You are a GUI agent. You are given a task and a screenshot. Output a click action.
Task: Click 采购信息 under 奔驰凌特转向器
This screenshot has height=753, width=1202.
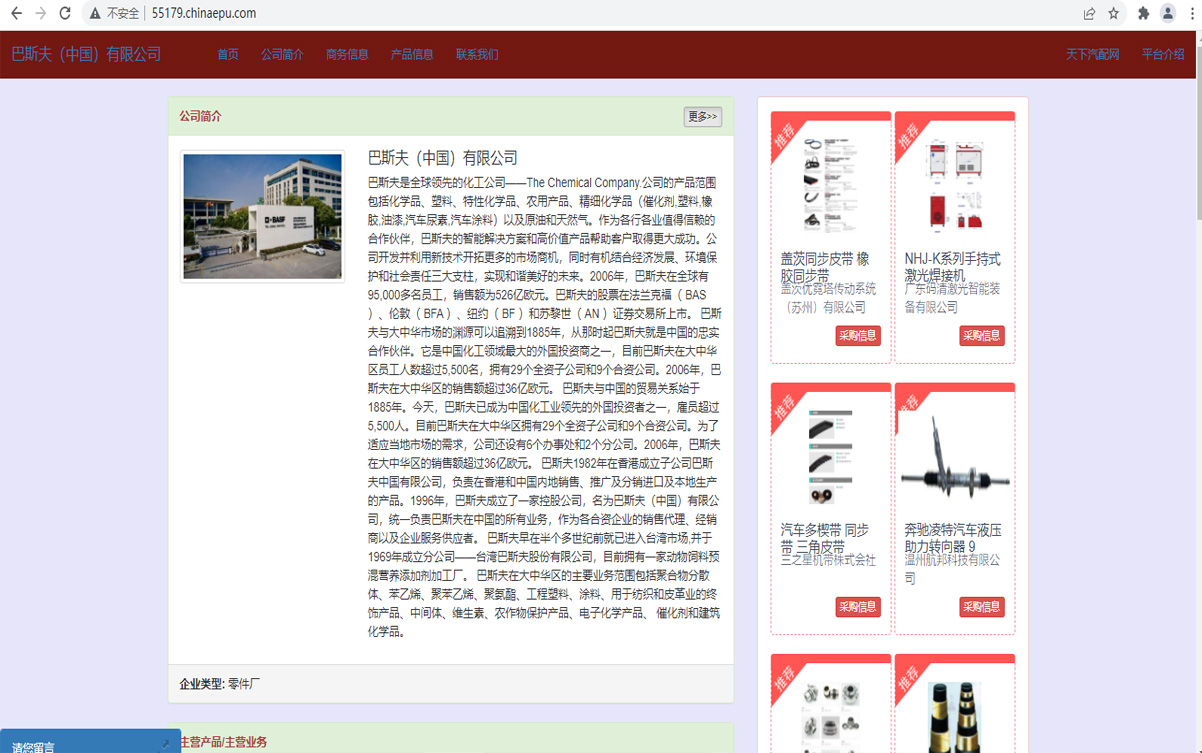pyautogui.click(x=982, y=607)
